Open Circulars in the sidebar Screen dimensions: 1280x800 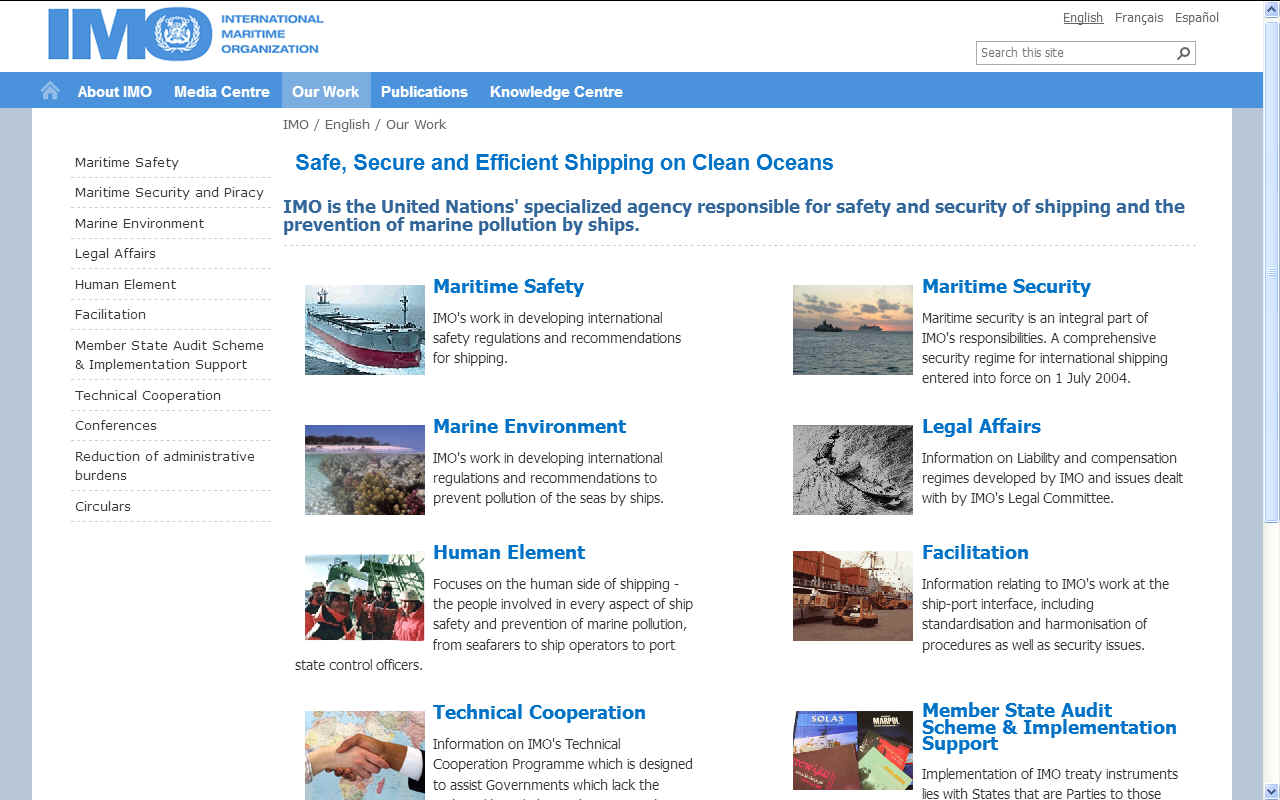point(103,507)
